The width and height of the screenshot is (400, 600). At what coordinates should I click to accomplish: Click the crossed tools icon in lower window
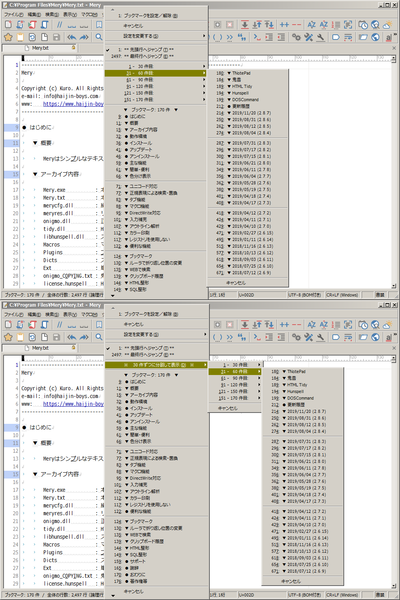coord(309,337)
